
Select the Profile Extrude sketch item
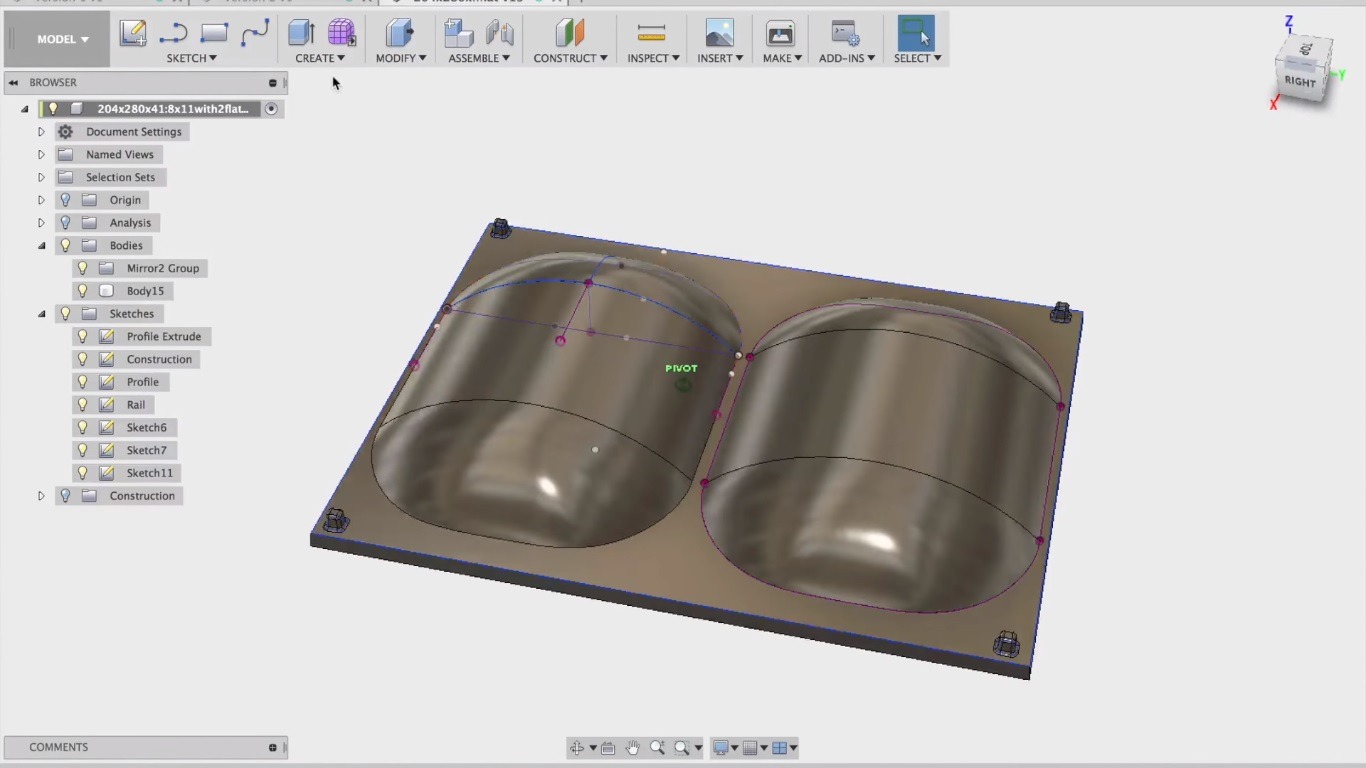(163, 337)
